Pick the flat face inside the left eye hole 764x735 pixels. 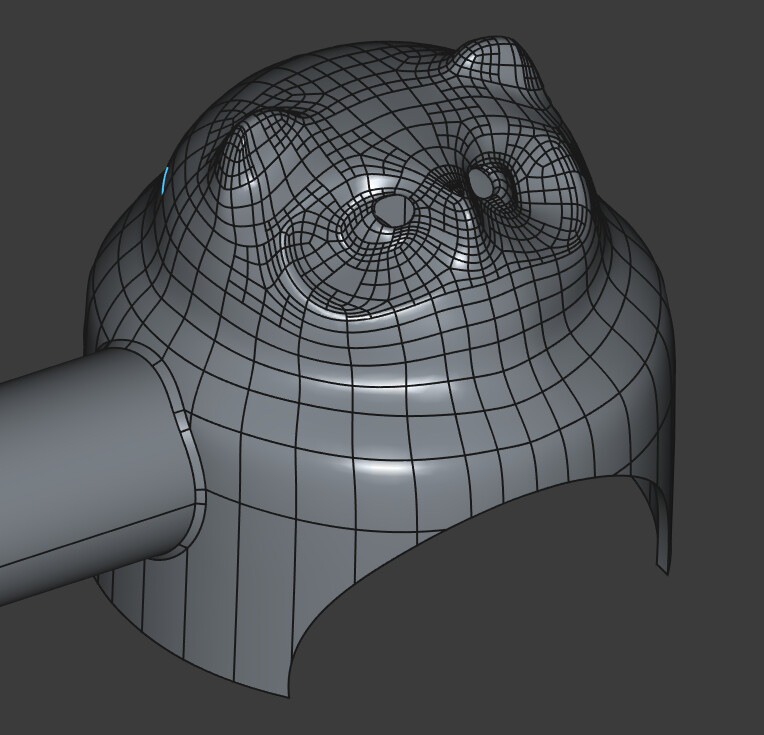click(x=390, y=210)
